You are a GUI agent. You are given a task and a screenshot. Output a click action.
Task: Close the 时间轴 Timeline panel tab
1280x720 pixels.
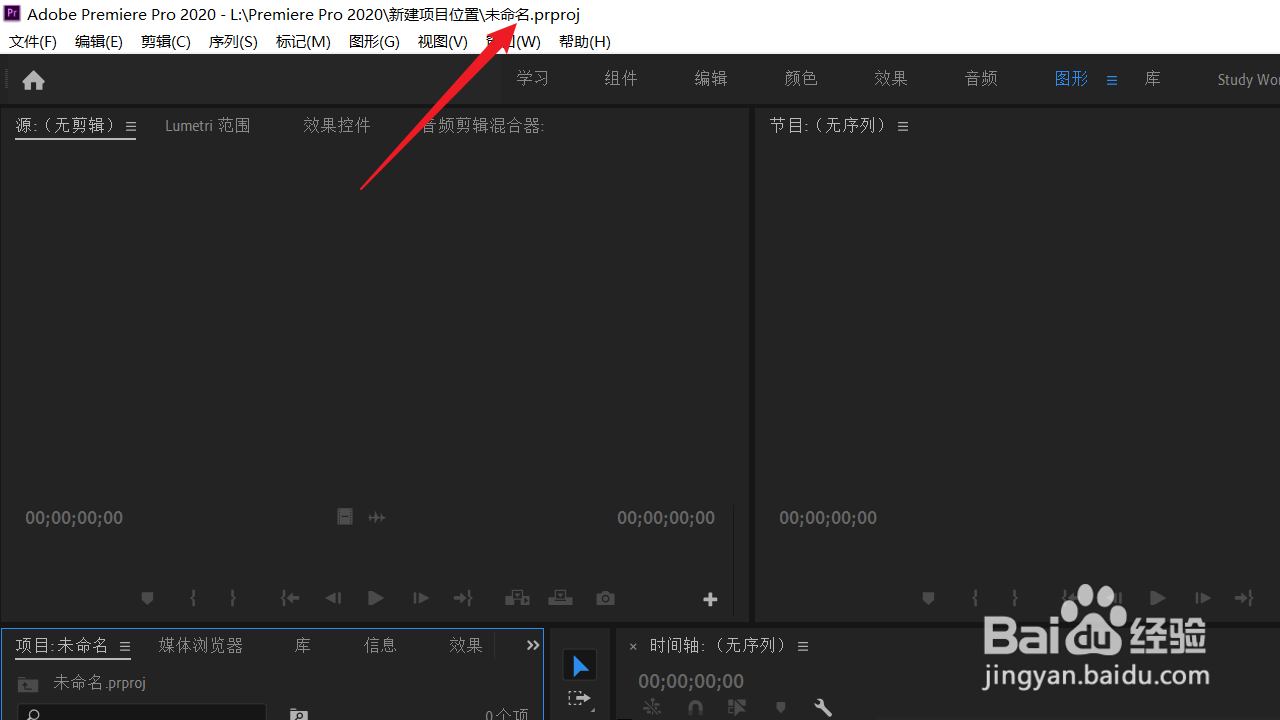633,647
